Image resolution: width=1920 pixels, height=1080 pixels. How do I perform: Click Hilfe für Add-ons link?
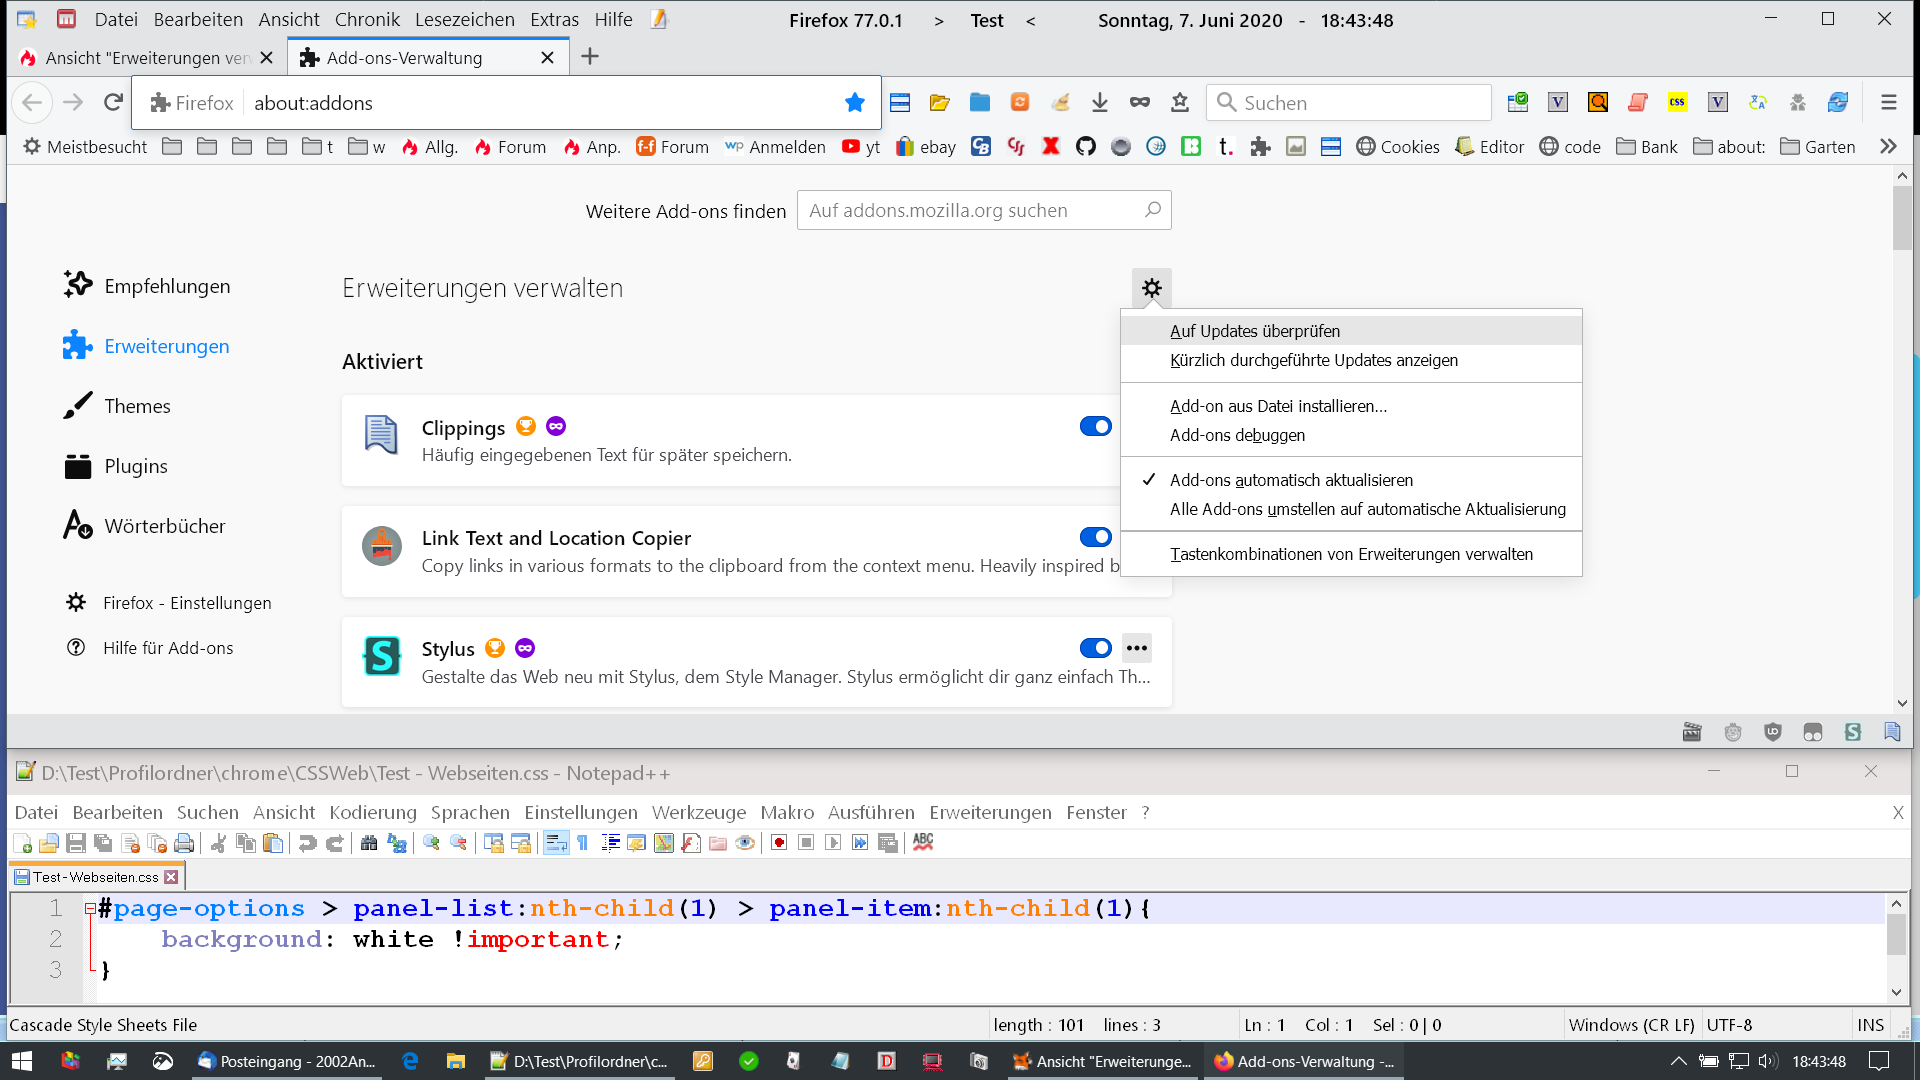point(167,648)
